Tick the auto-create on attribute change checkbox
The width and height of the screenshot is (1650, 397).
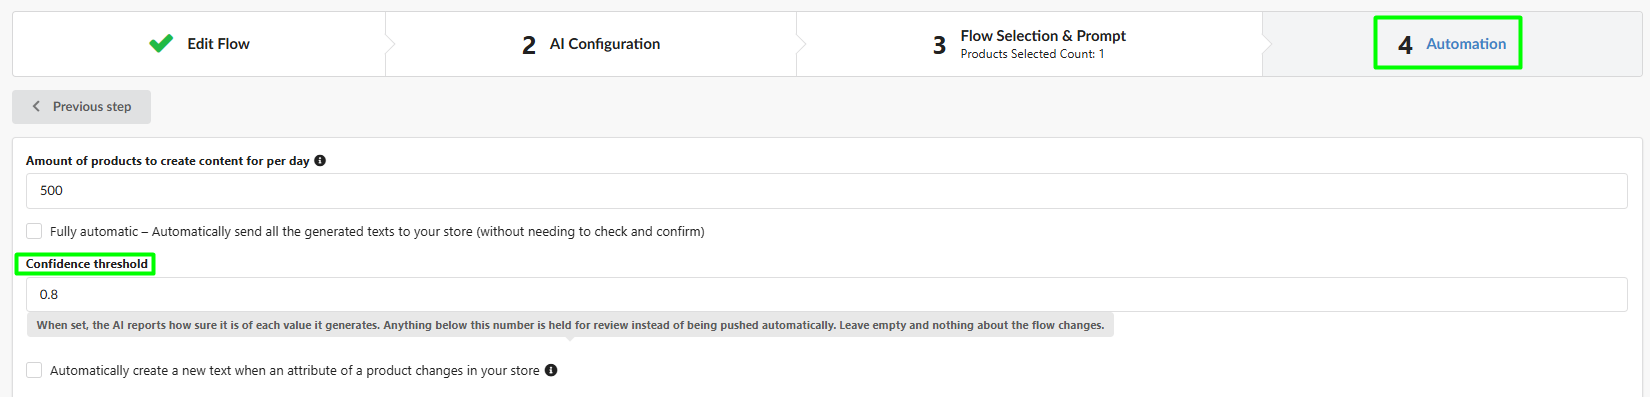coord(34,370)
